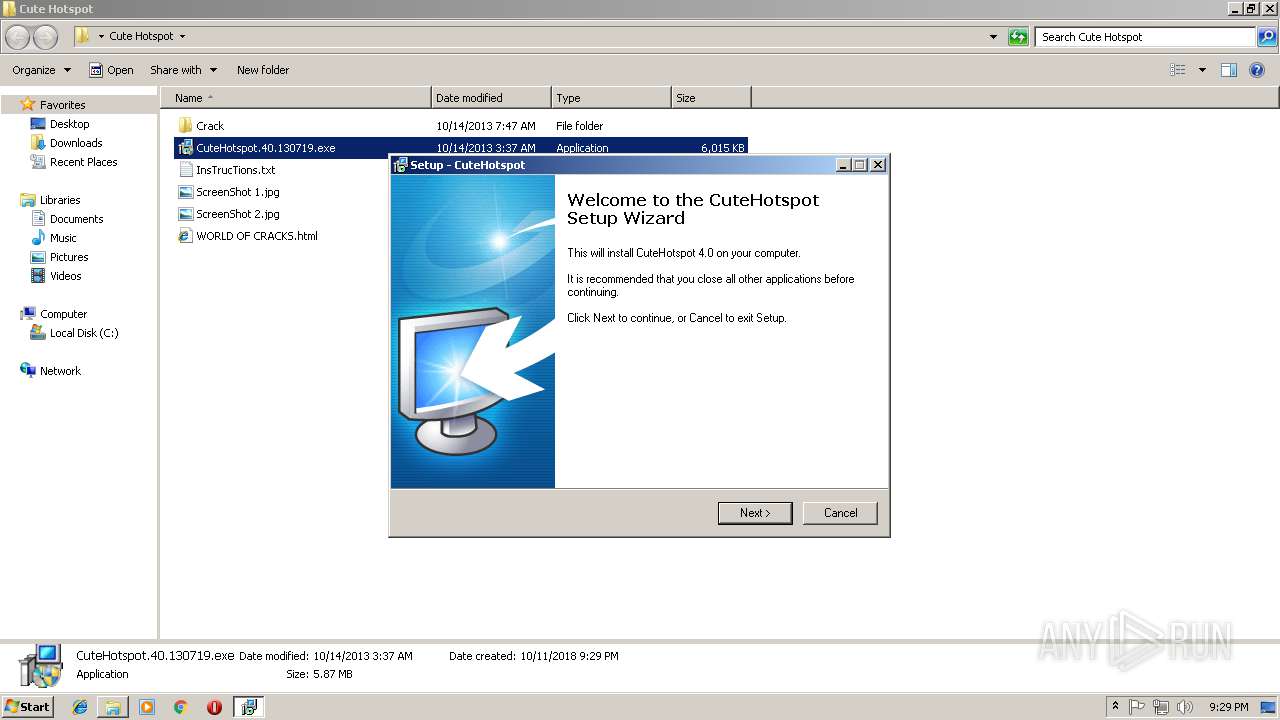Select Libraries in navigation pane
This screenshot has height=720, width=1280.
60,200
